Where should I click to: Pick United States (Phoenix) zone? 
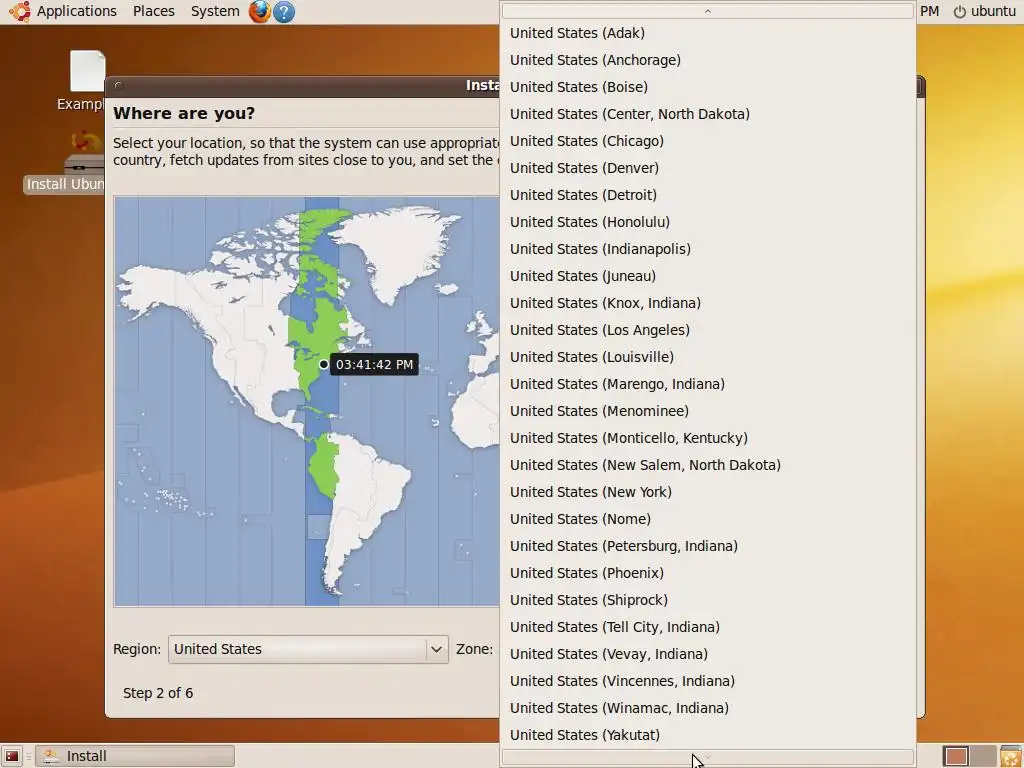coord(707,573)
